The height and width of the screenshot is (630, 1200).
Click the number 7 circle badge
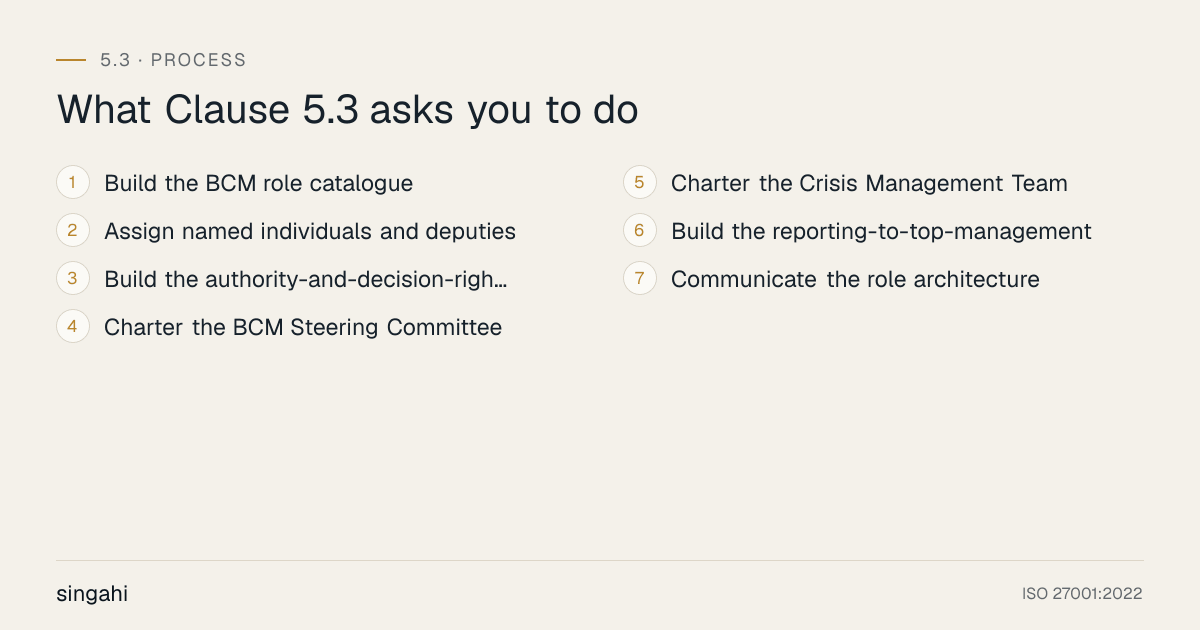coord(640,279)
